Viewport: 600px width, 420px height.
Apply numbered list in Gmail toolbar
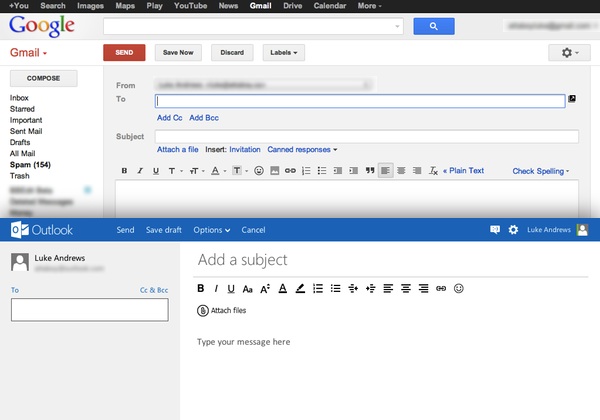(306, 171)
